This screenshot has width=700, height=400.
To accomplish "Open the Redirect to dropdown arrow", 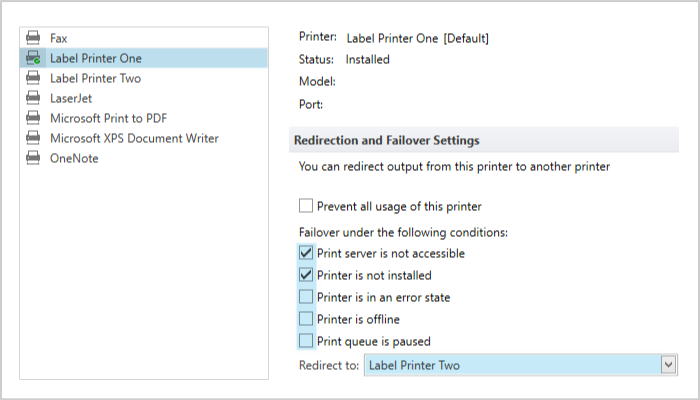I will (669, 366).
